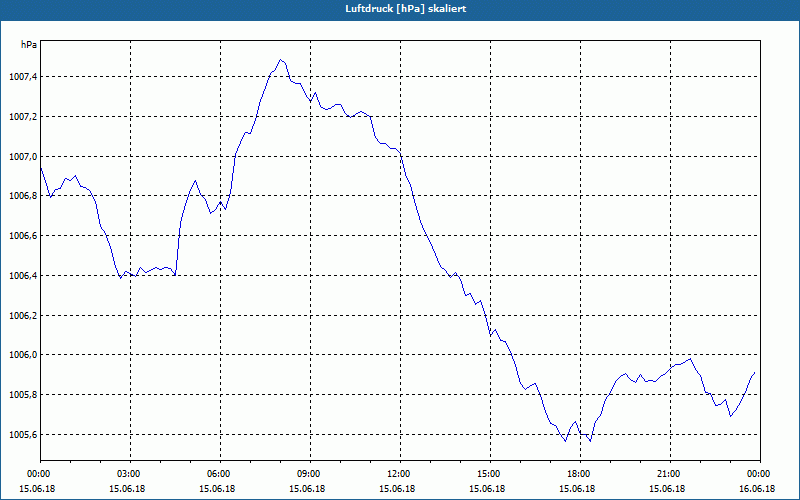Select the 1007,2 y-axis value

click(x=23, y=117)
